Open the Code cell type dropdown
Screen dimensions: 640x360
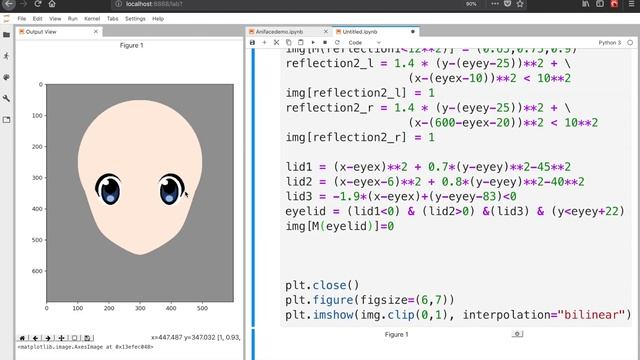[364, 42]
